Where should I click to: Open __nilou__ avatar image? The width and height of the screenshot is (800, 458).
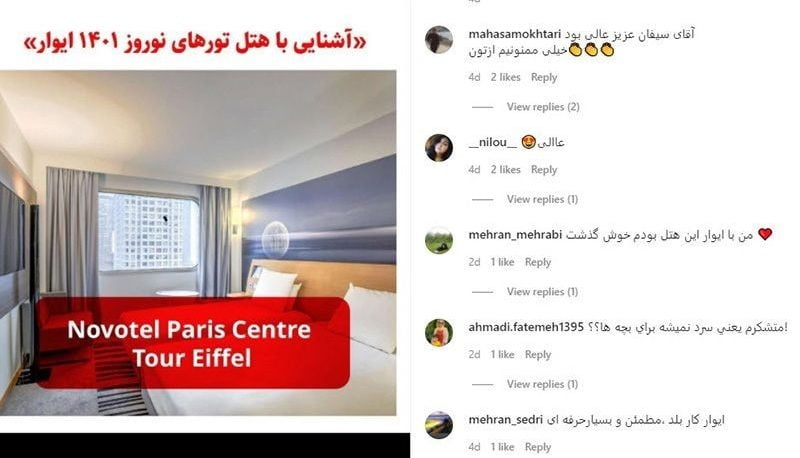click(439, 148)
